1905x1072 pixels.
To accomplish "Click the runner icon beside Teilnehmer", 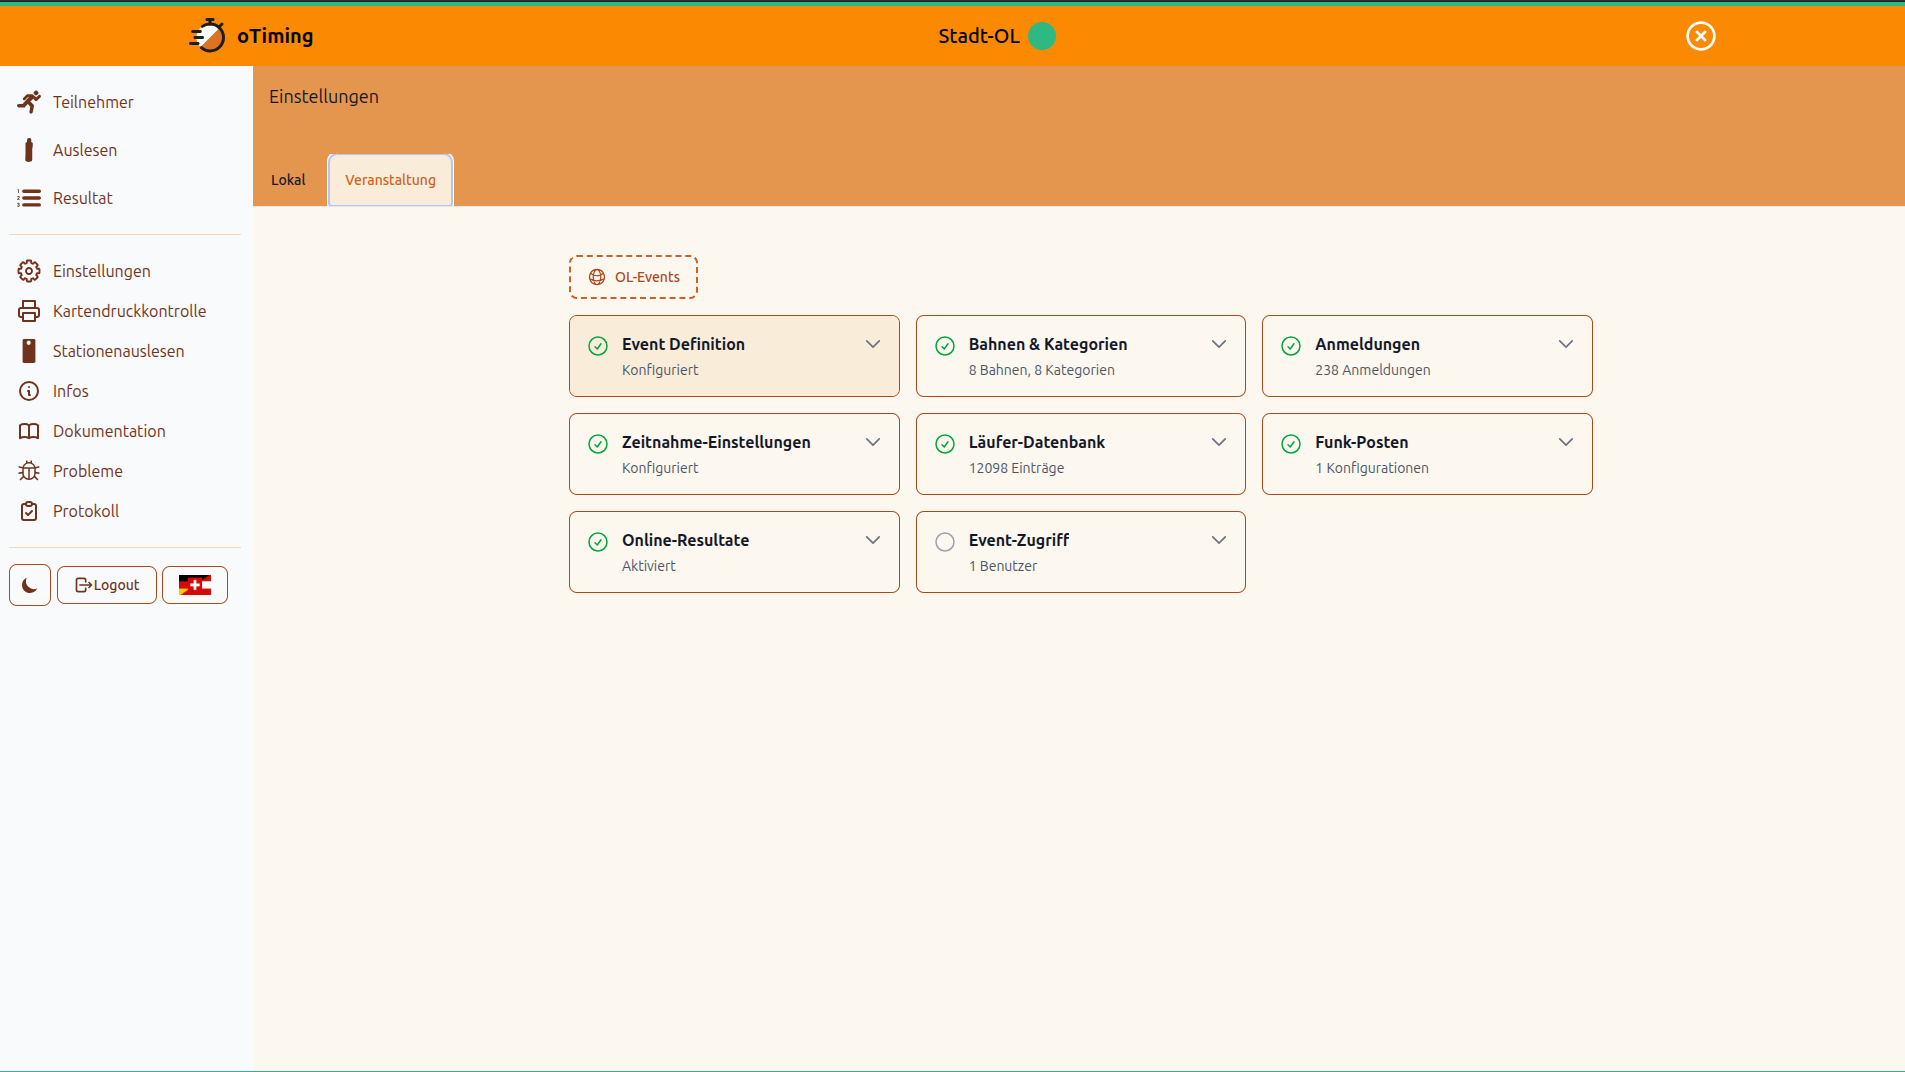I will click(x=29, y=102).
